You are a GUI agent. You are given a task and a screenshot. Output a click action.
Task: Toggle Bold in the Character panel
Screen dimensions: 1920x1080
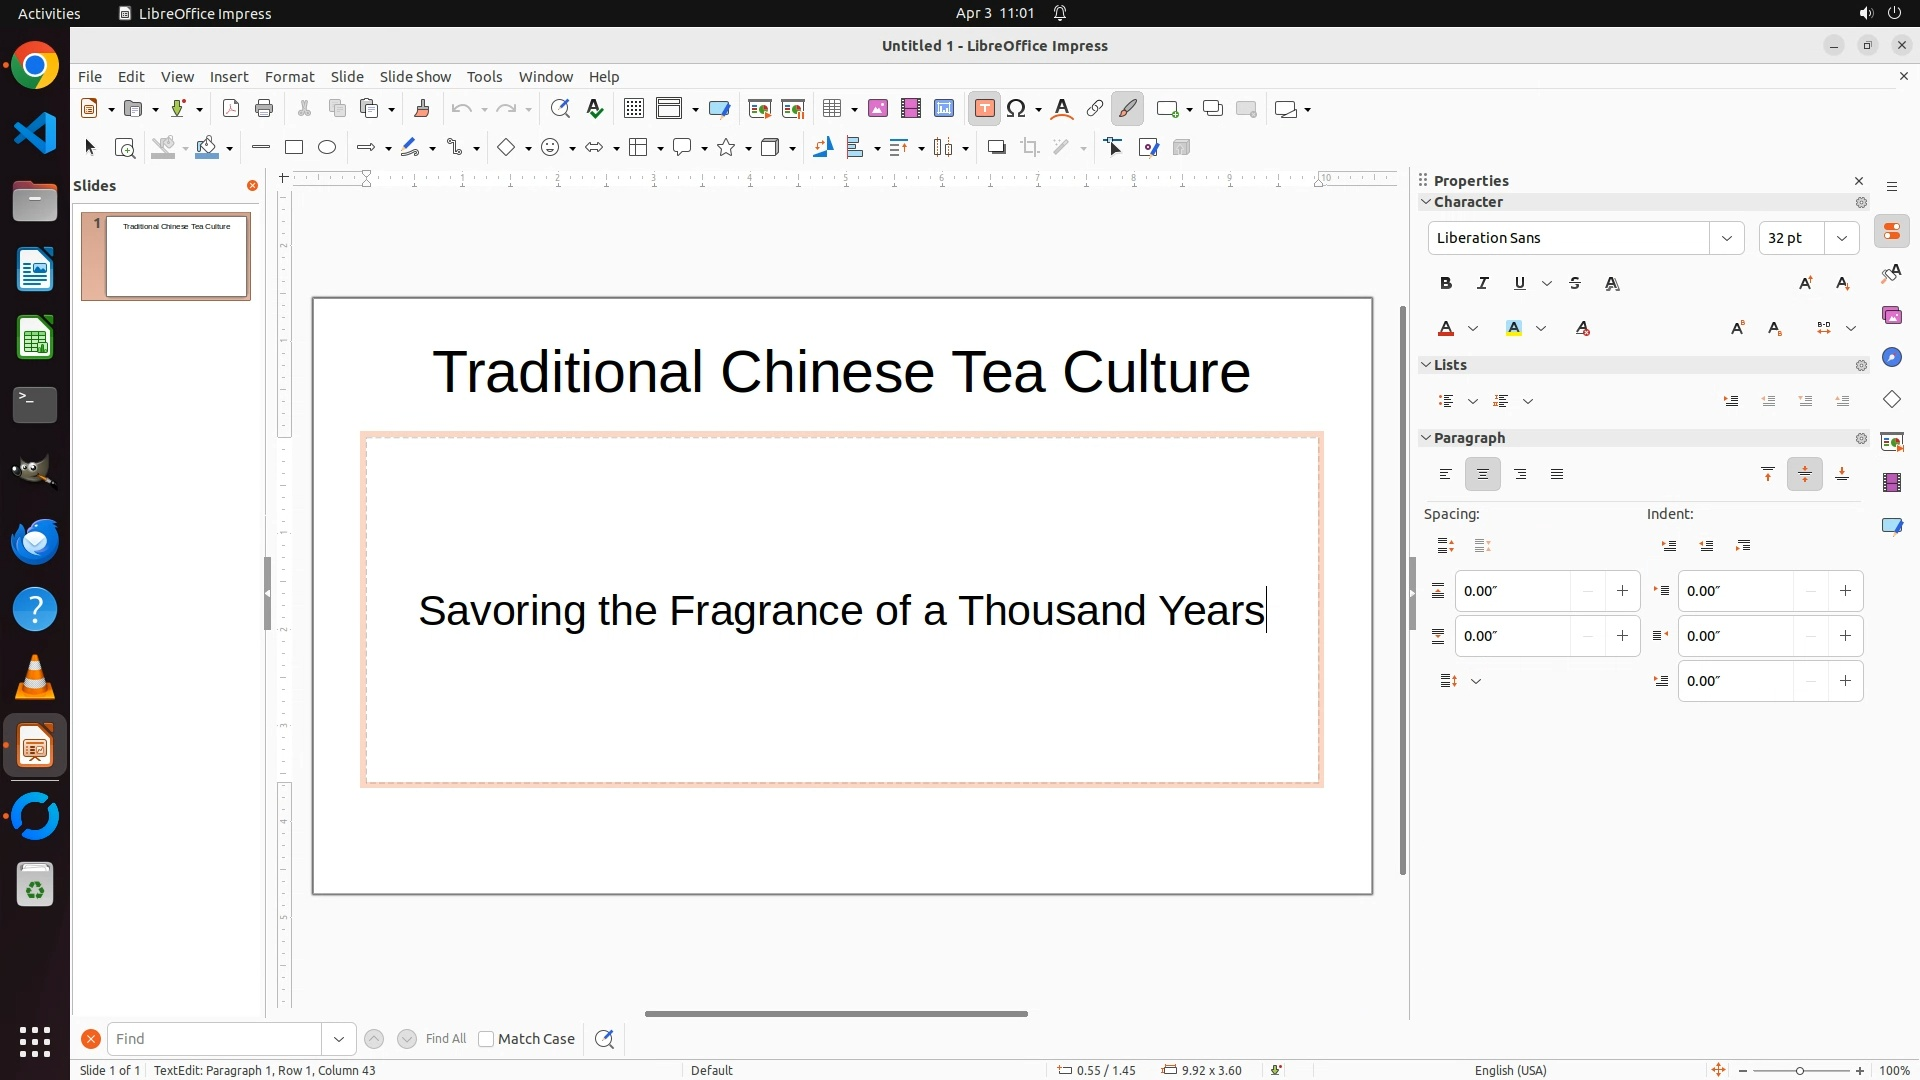coord(1446,284)
